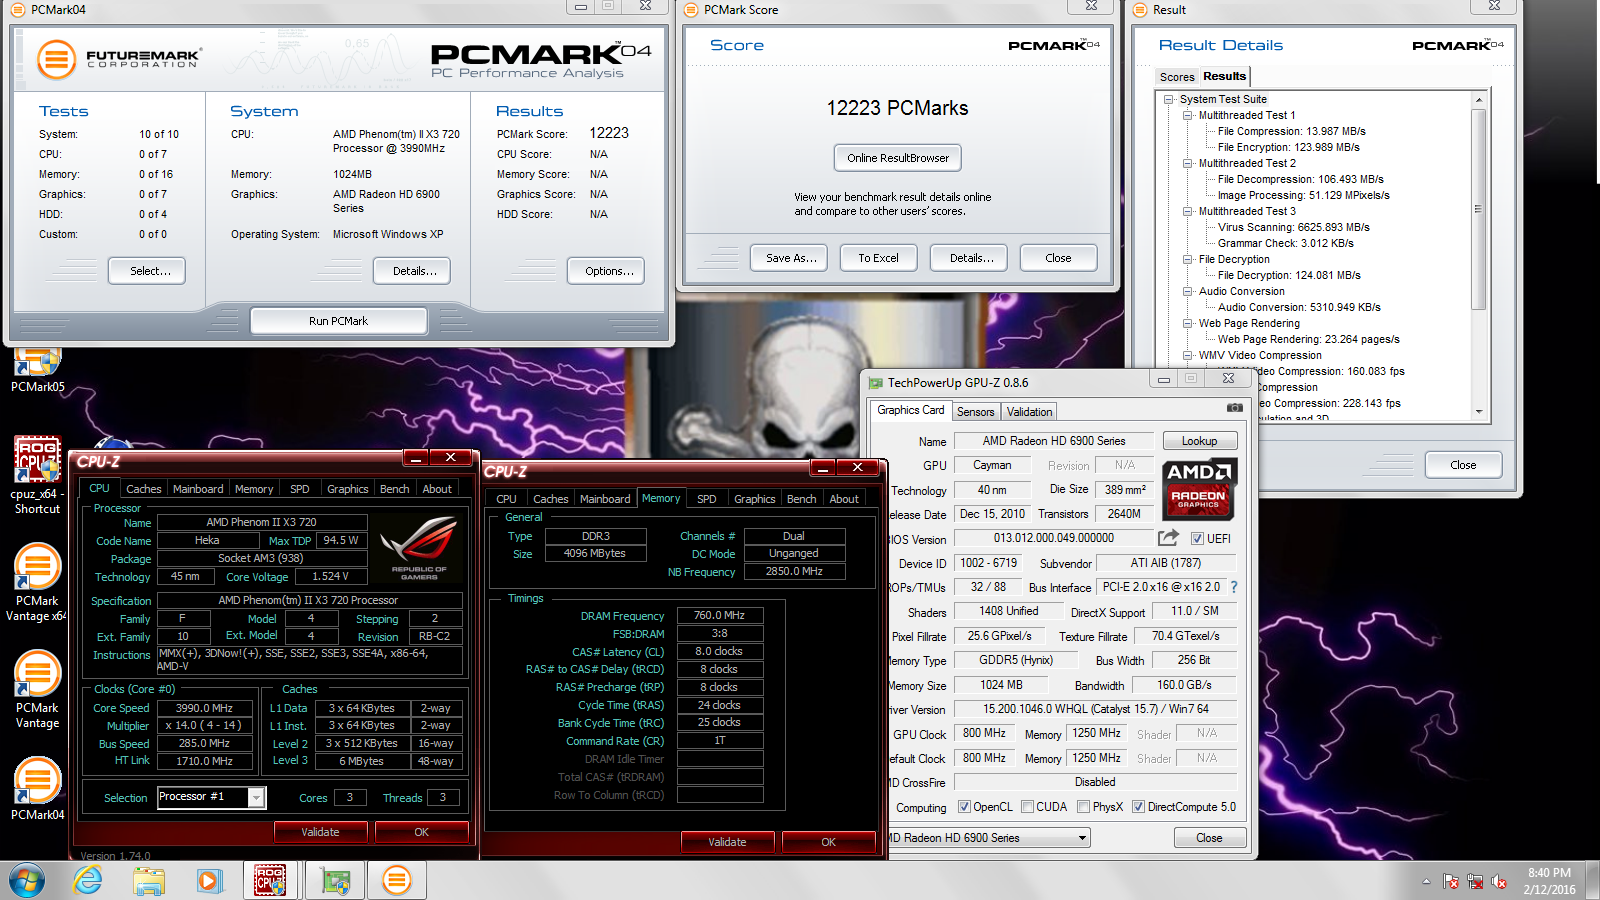This screenshot has height=900, width=1600.
Task: Toggle the OpenCL checkbox
Action: pyautogui.click(x=964, y=807)
